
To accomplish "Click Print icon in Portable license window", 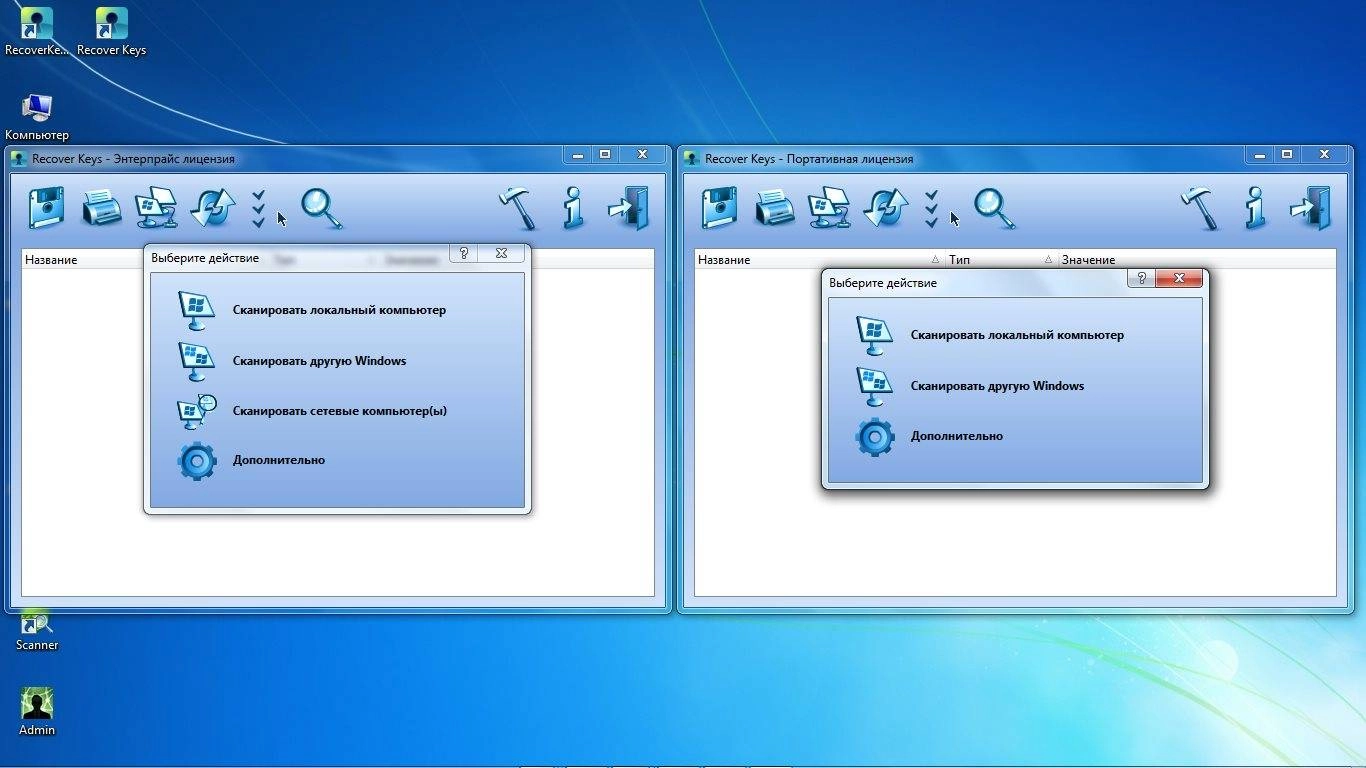I will point(774,208).
